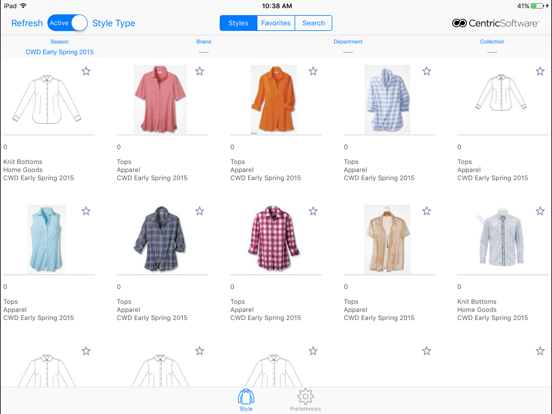
Task: Select 'Home Goods' text under mannequin shirt
Action: click(x=477, y=310)
